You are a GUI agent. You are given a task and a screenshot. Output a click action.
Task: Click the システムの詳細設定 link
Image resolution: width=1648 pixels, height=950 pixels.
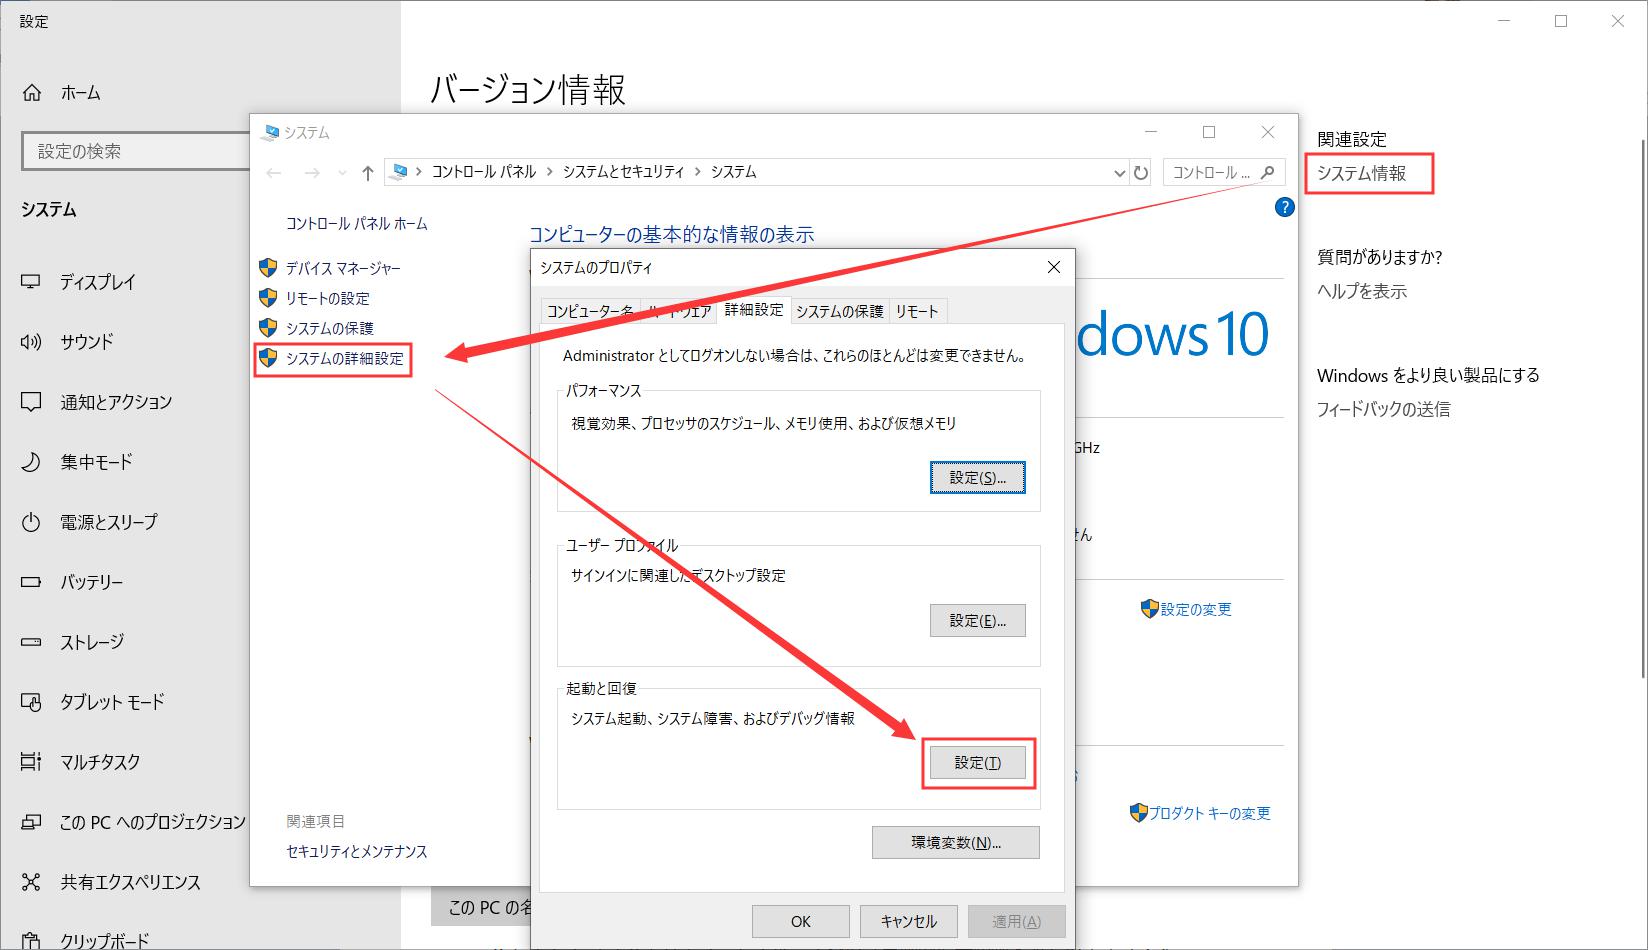click(x=345, y=358)
